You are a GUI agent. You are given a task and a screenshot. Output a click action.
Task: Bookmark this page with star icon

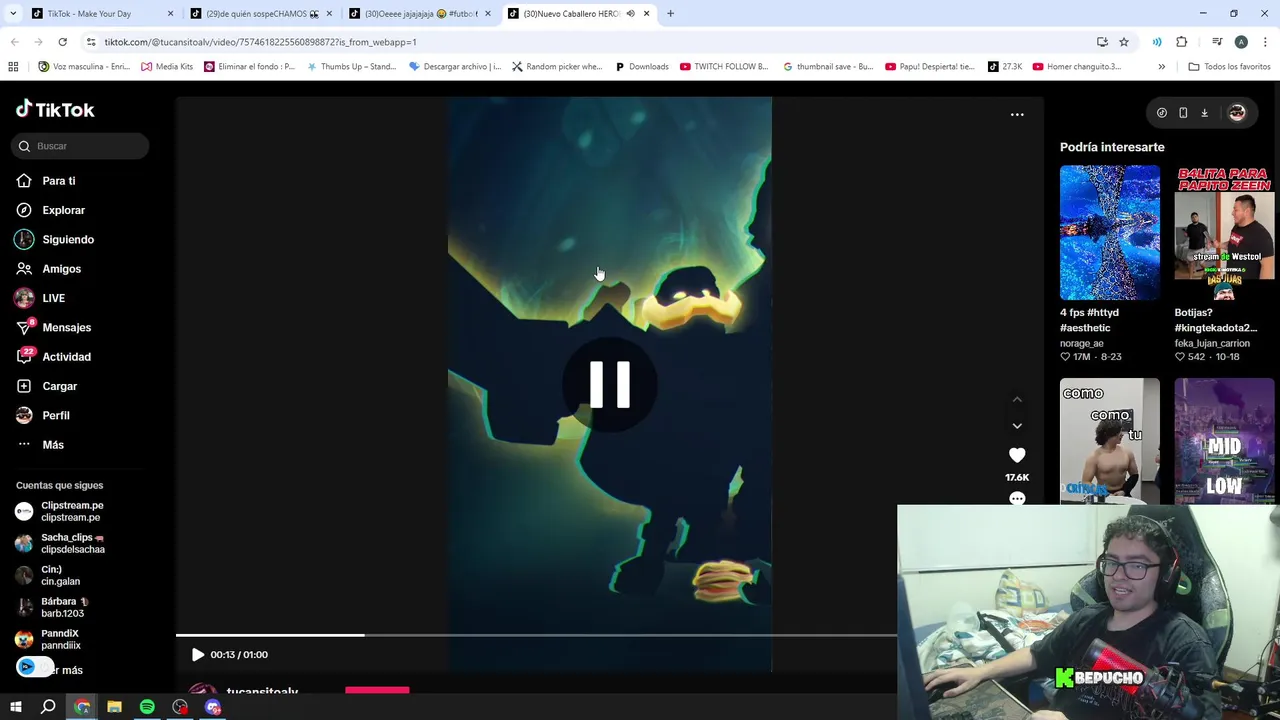[1124, 42]
